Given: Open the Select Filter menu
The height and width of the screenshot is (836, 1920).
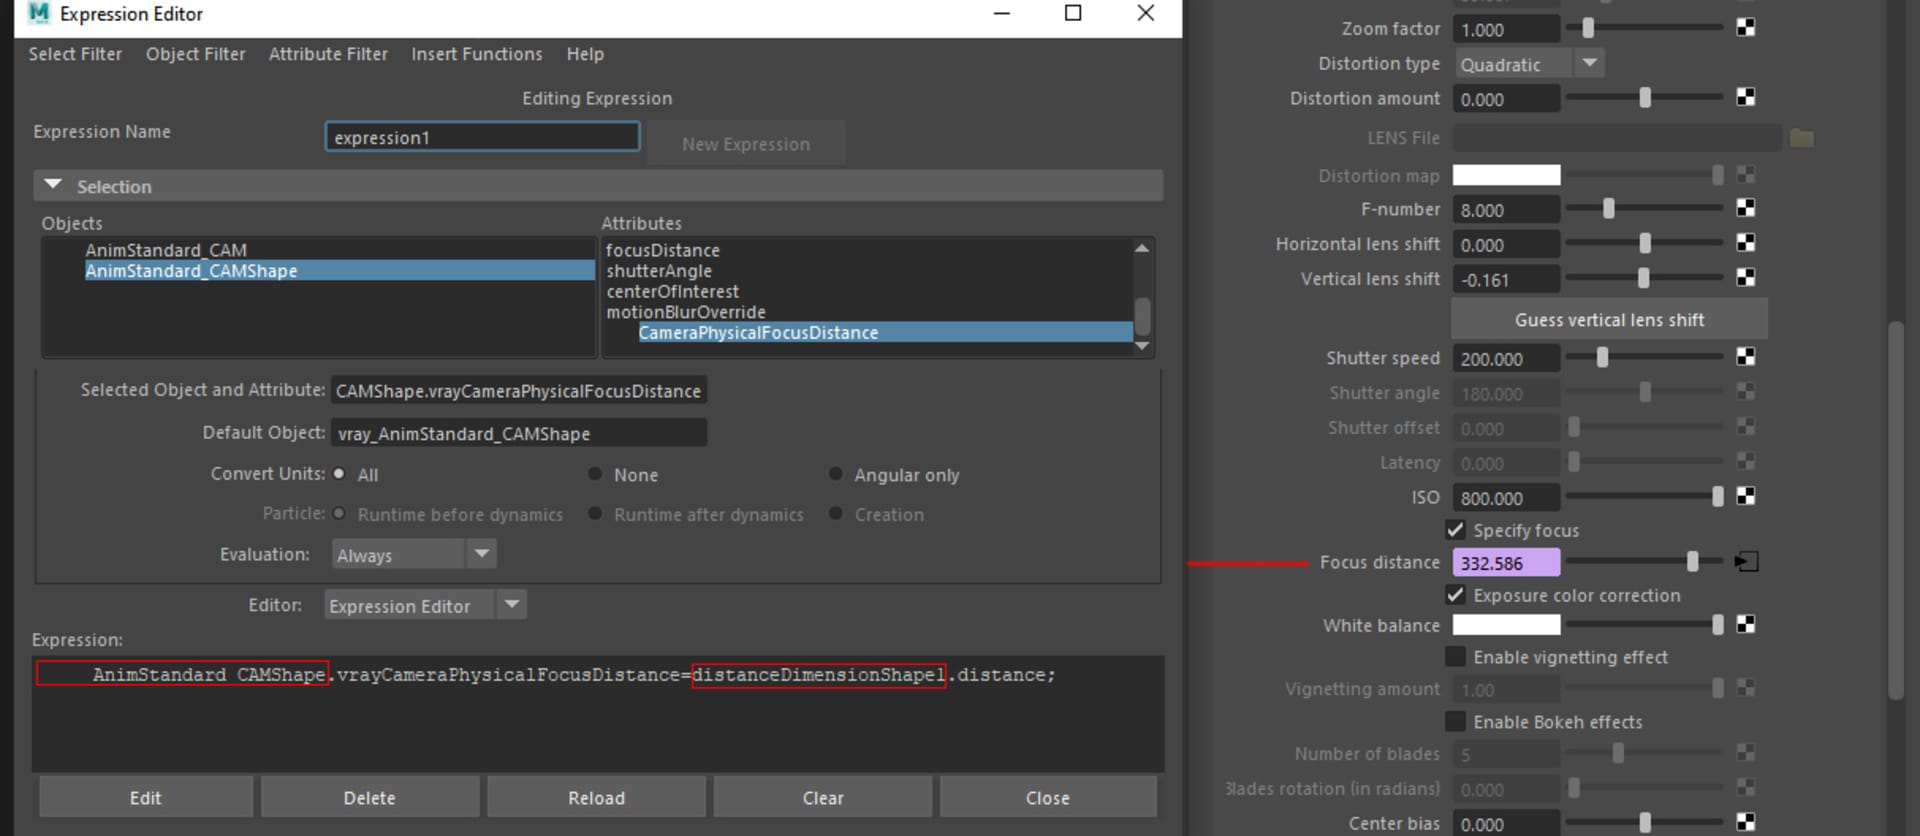Looking at the screenshot, I should [75, 54].
